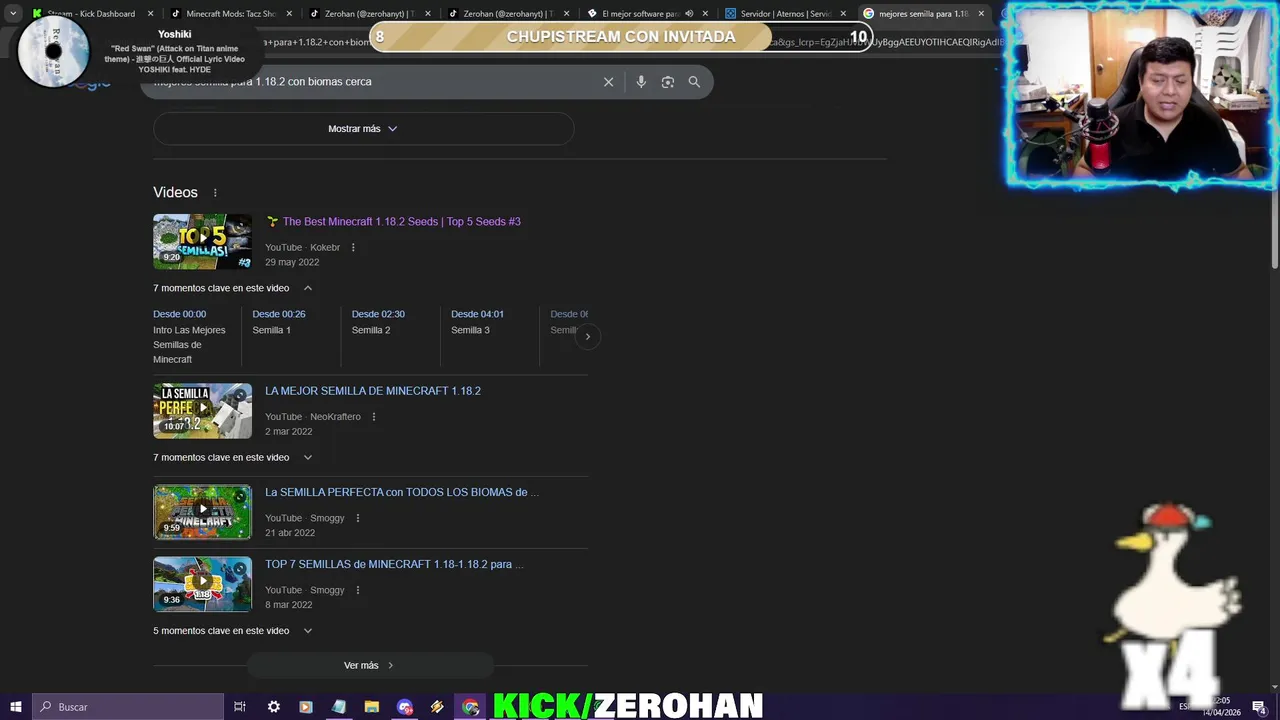Open more options for Smoggy 21 abr result
The width and height of the screenshot is (1280, 720).
[357, 518]
